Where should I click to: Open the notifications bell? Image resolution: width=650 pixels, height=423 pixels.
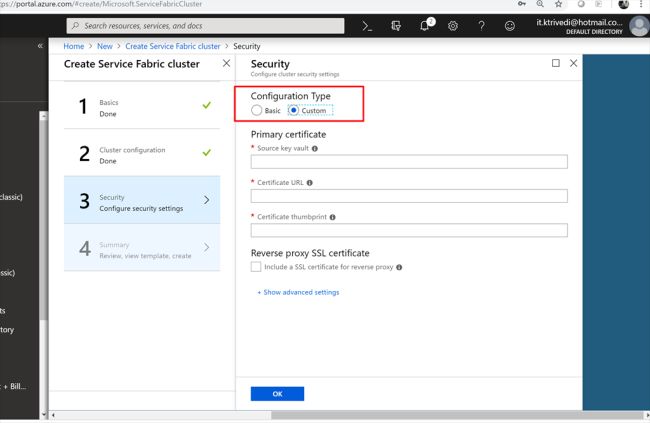pos(424,26)
